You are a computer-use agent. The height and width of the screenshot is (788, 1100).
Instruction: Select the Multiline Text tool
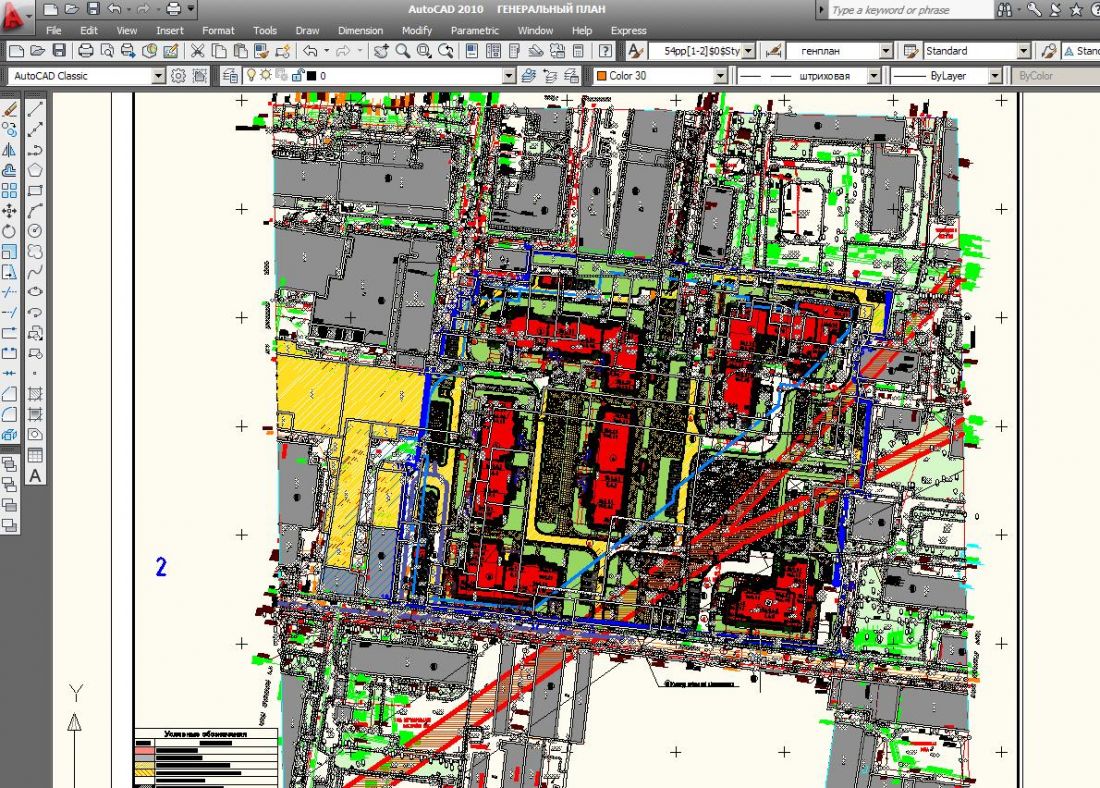(35, 476)
